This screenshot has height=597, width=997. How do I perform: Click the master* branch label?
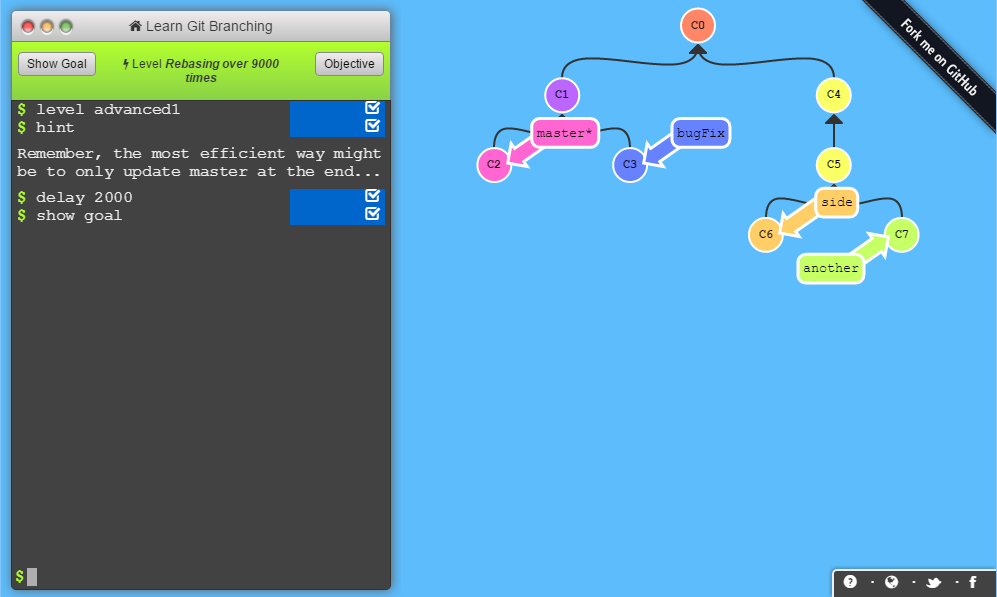[564, 133]
